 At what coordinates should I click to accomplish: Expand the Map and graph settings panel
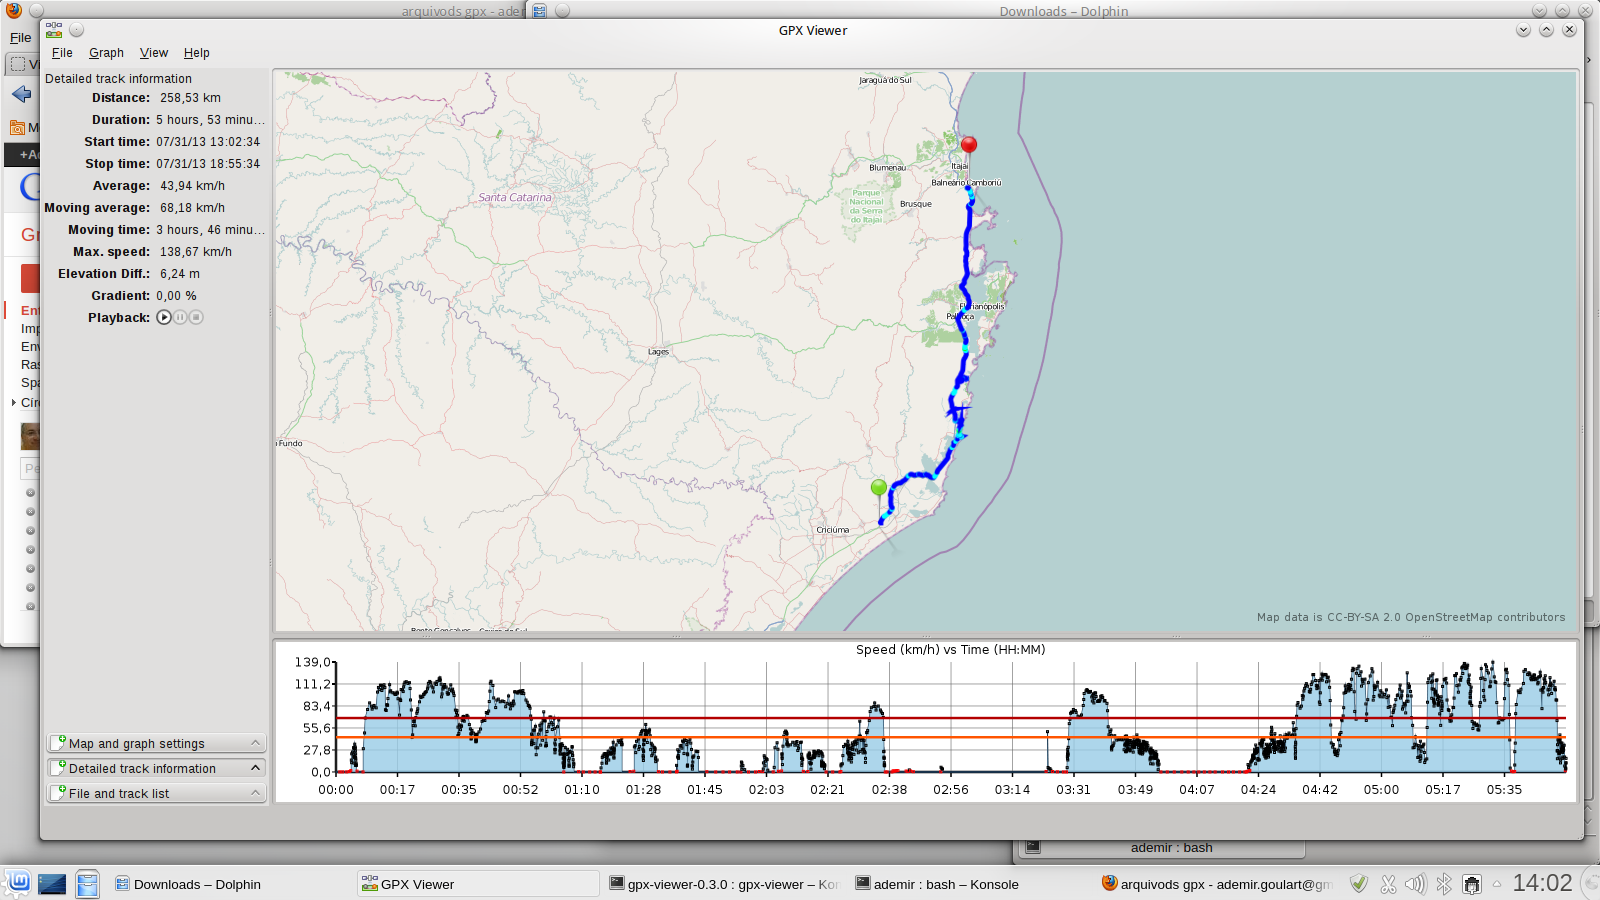coord(156,743)
